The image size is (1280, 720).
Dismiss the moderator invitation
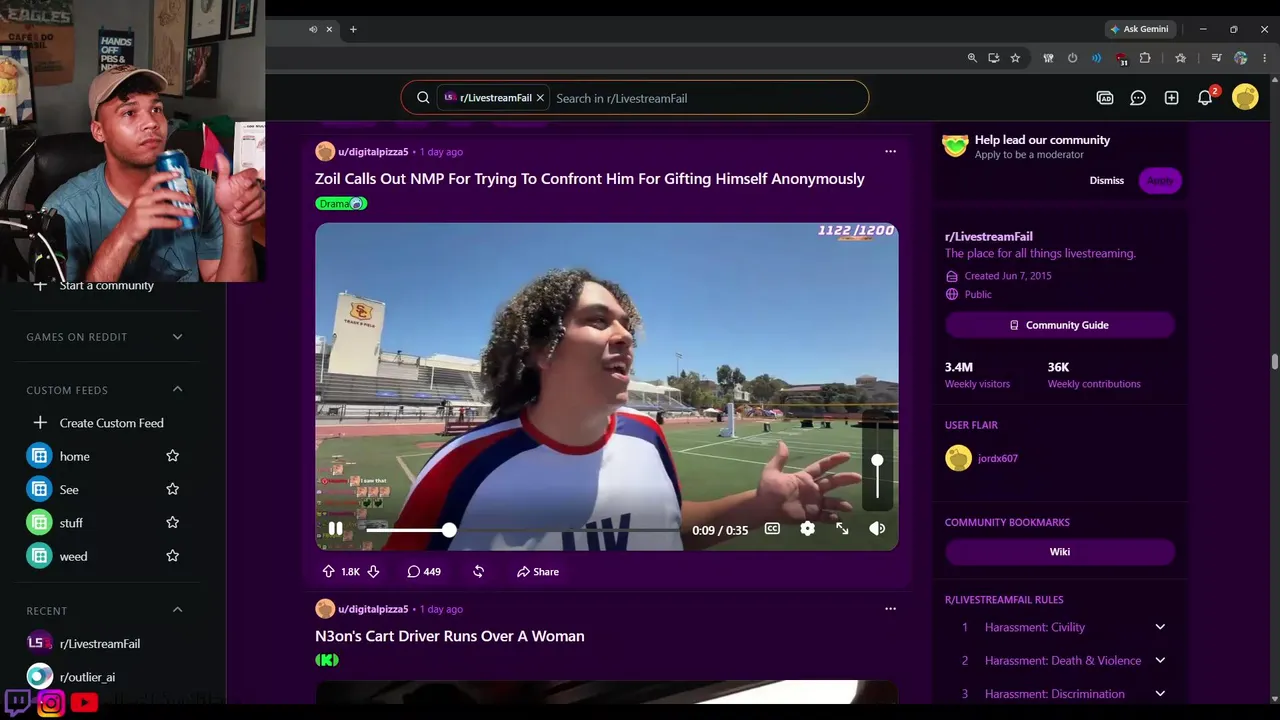1106,180
